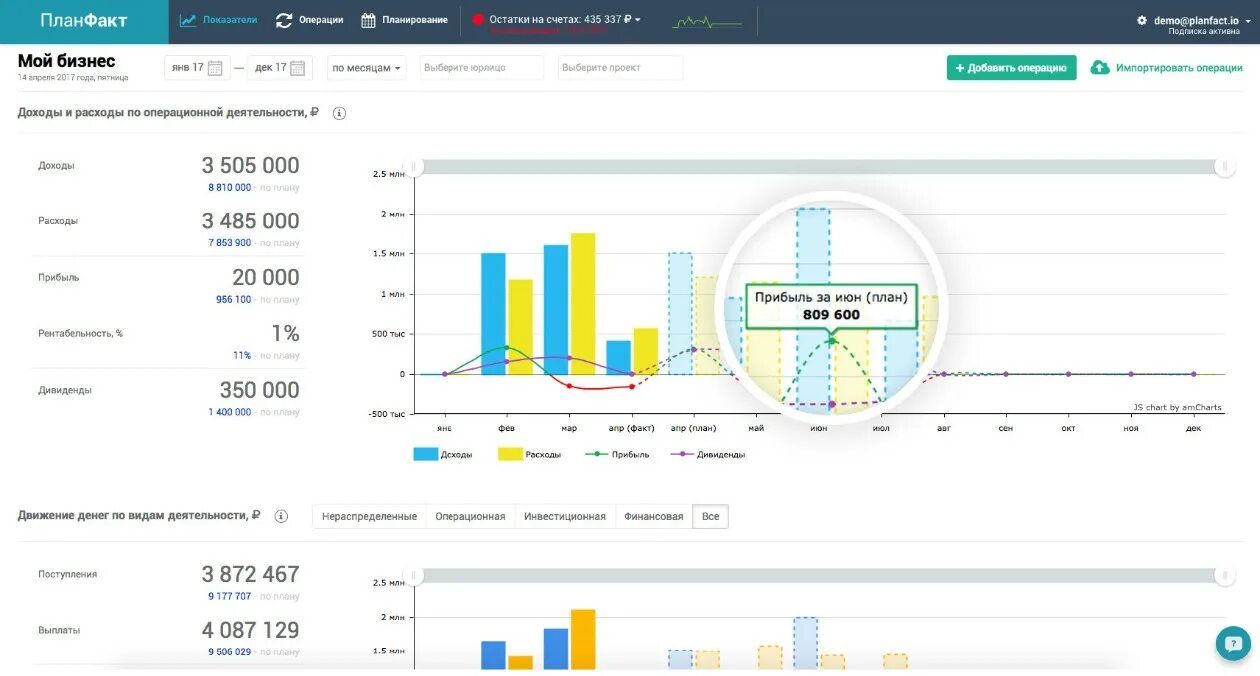Click the info icon beside Доходы и расходы
Screen dimensions: 1260x676
pyautogui.click(x=339, y=113)
